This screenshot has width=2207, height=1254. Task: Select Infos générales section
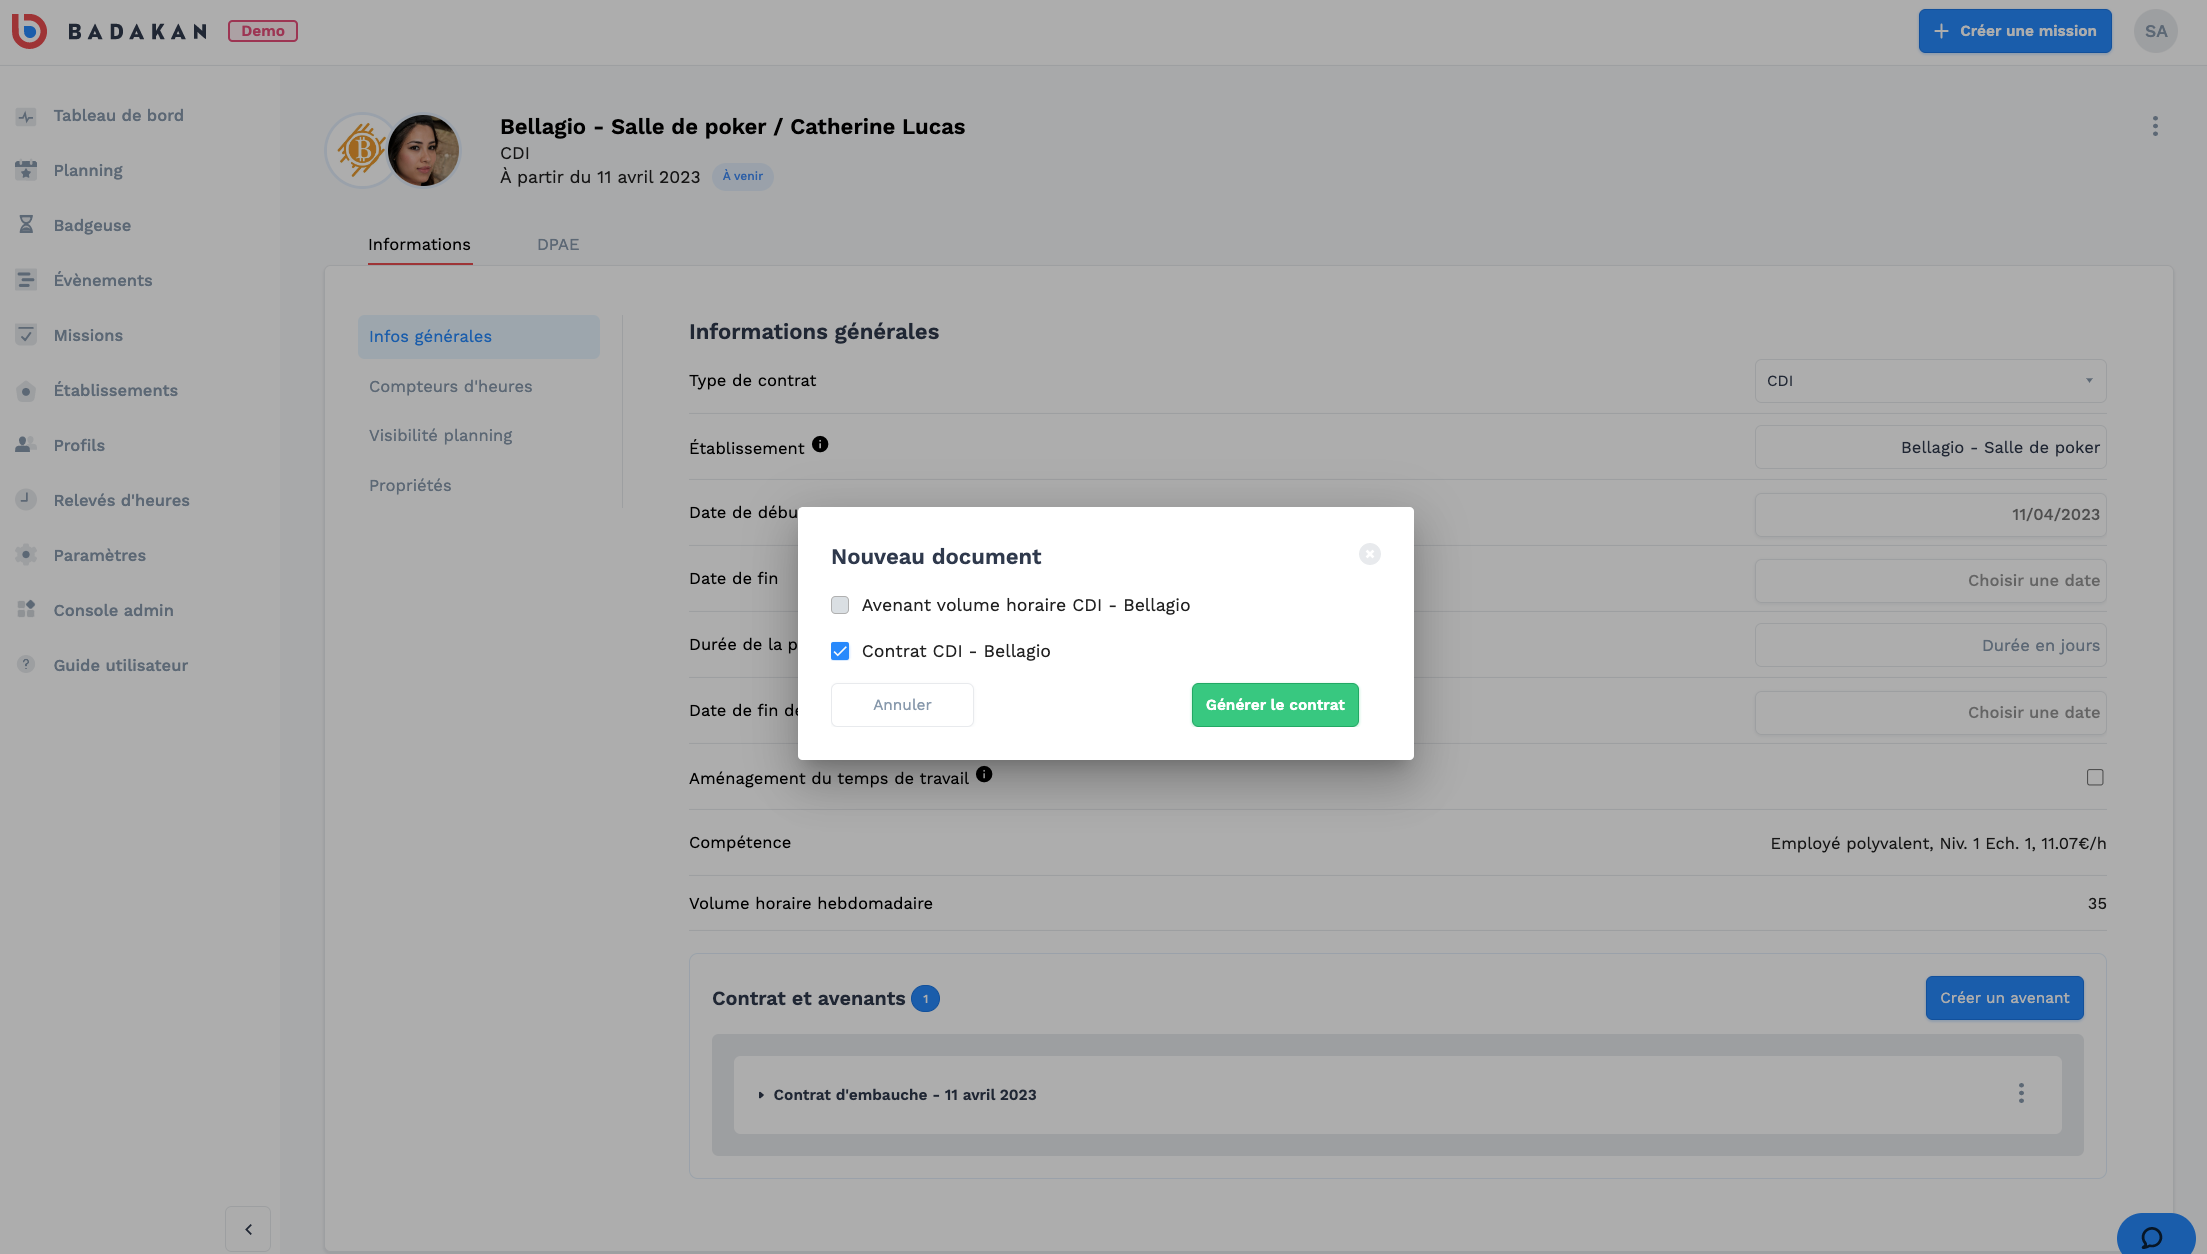[478, 337]
